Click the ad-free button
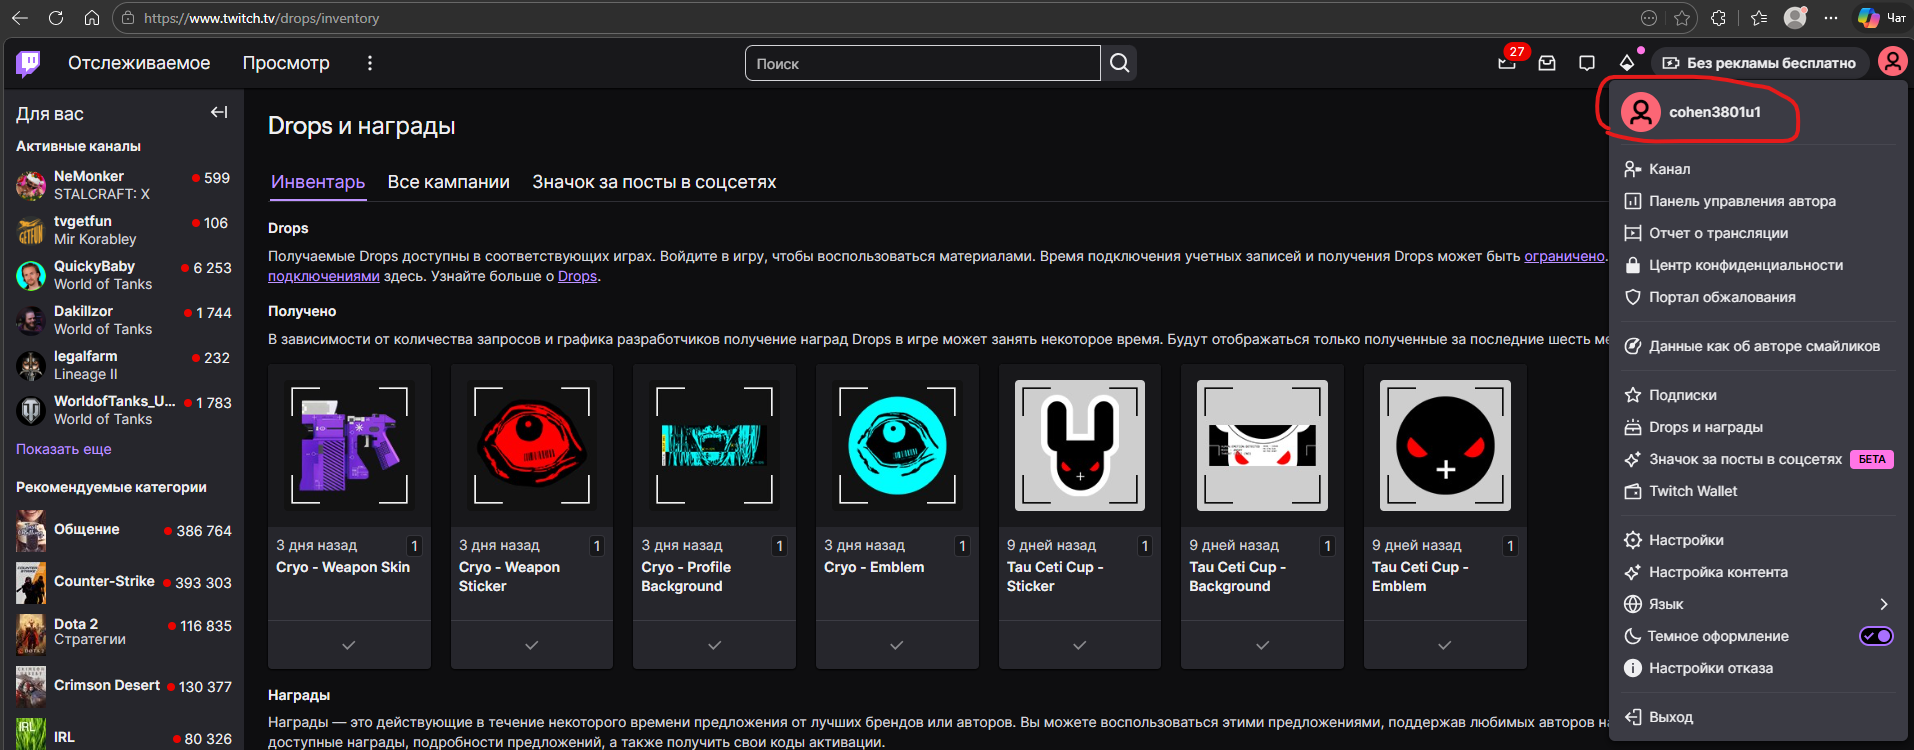 [1759, 63]
